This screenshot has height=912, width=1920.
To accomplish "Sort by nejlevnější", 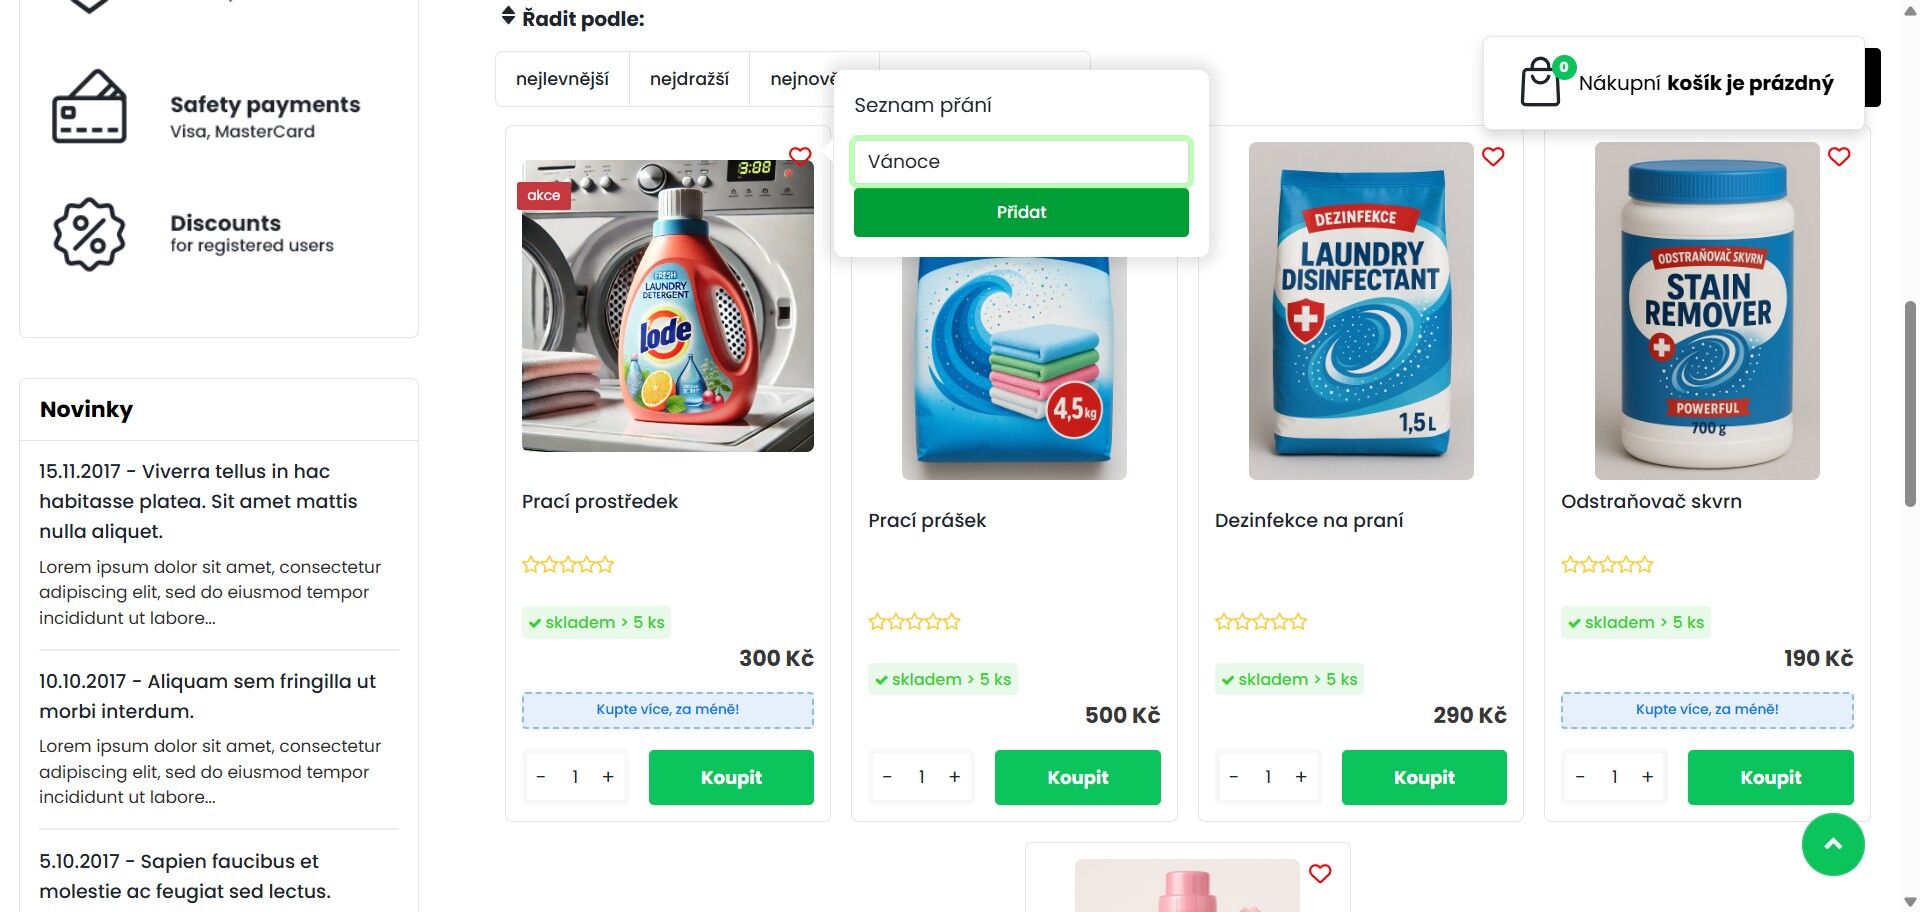I will (x=562, y=79).
